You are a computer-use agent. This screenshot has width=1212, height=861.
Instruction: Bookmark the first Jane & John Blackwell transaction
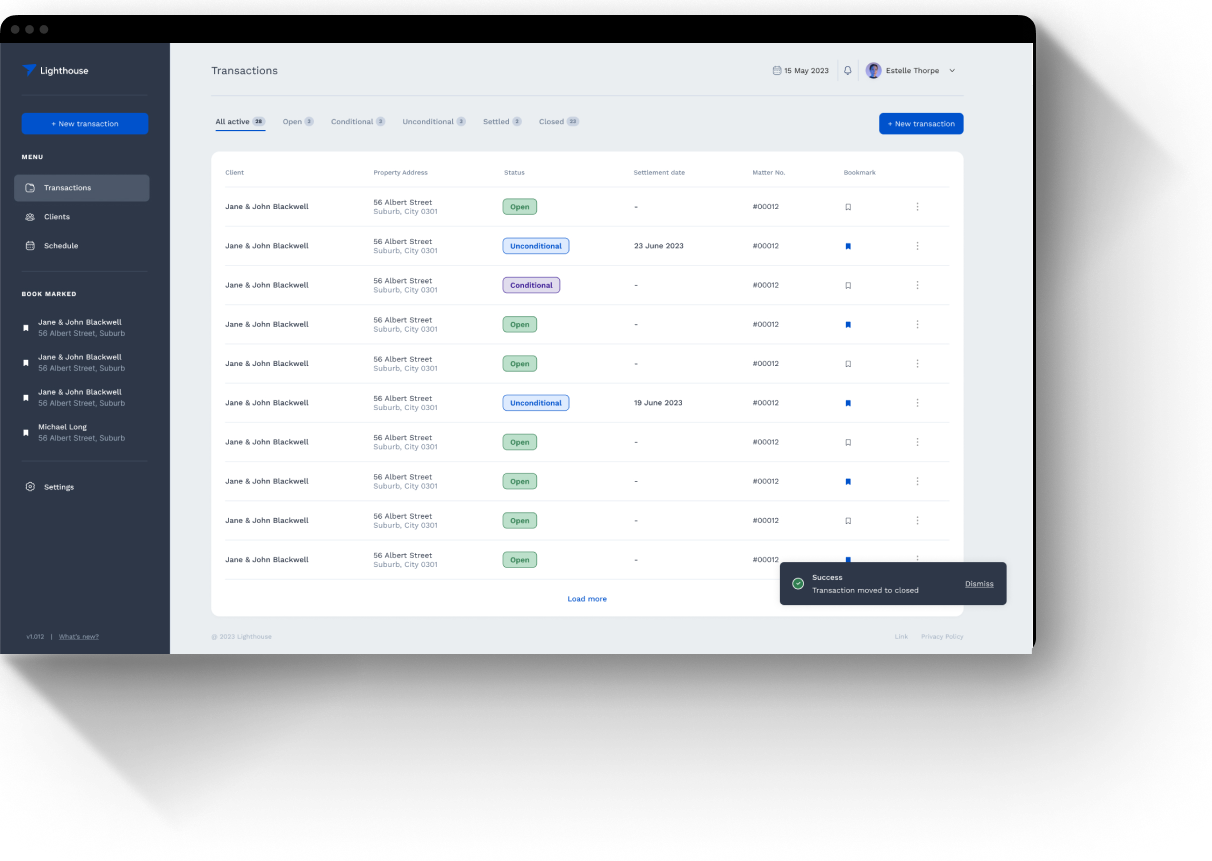pos(848,206)
